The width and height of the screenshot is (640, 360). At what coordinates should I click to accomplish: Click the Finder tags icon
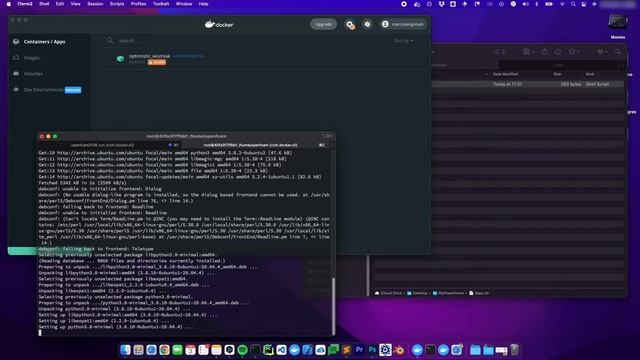pos(558,52)
